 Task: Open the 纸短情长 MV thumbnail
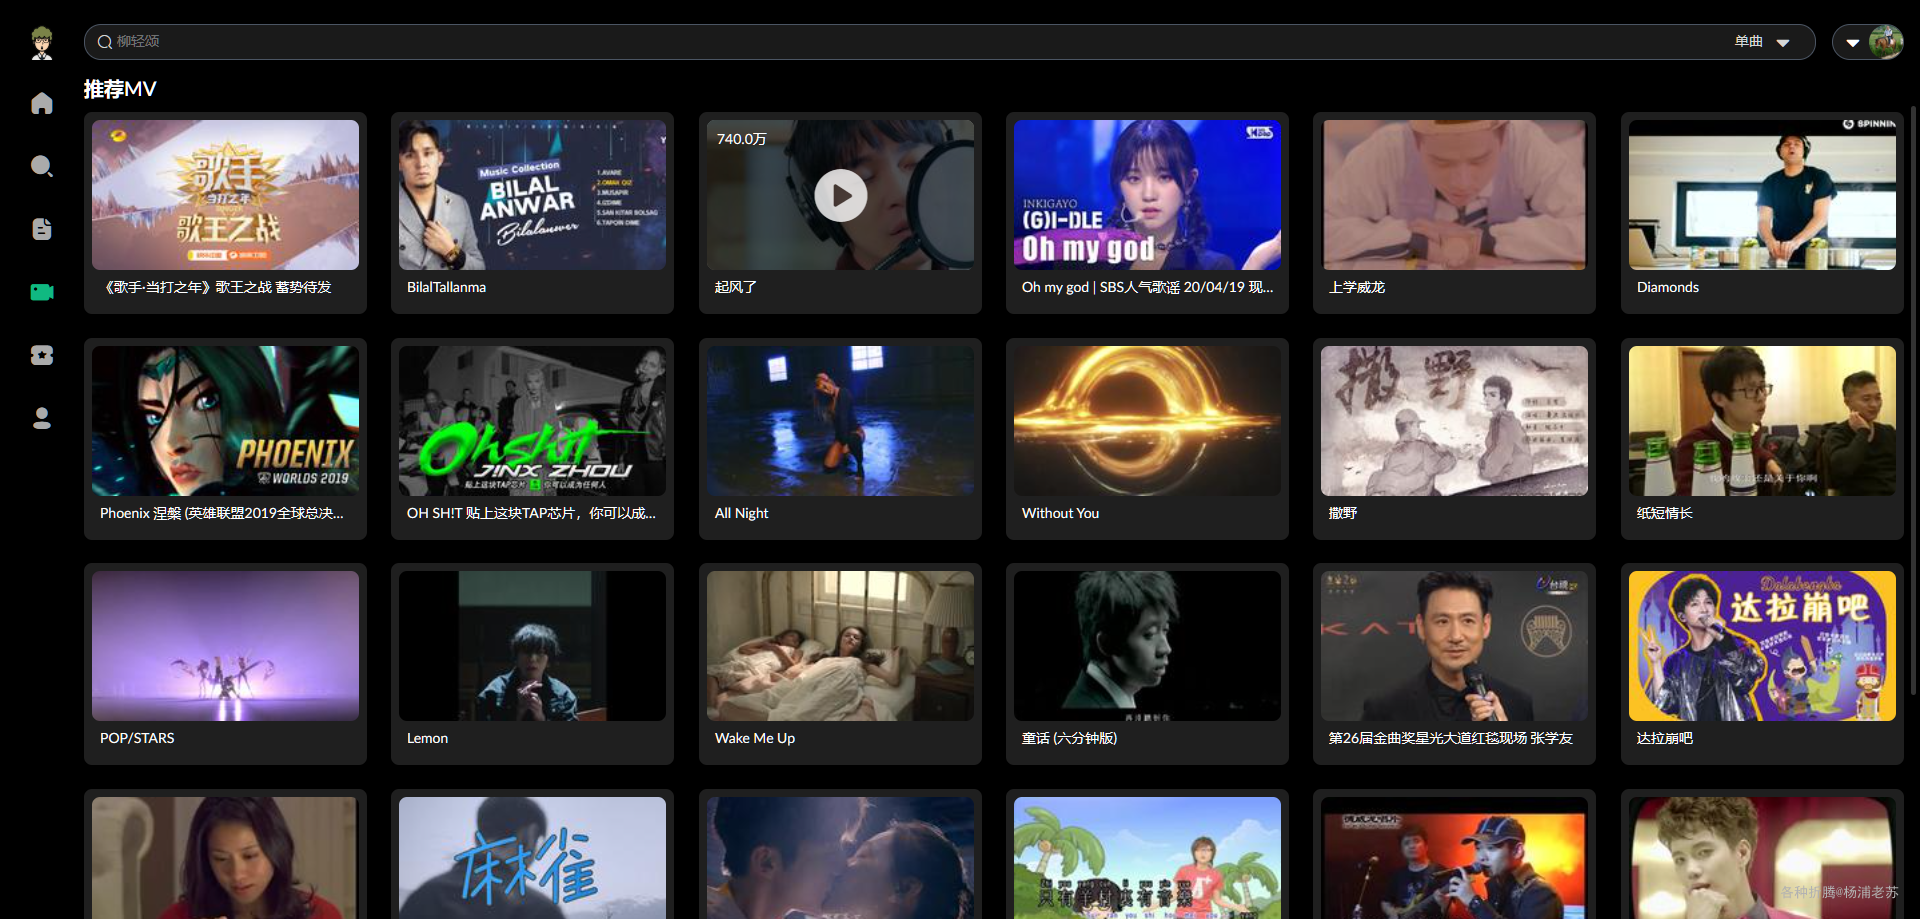[1762, 421]
